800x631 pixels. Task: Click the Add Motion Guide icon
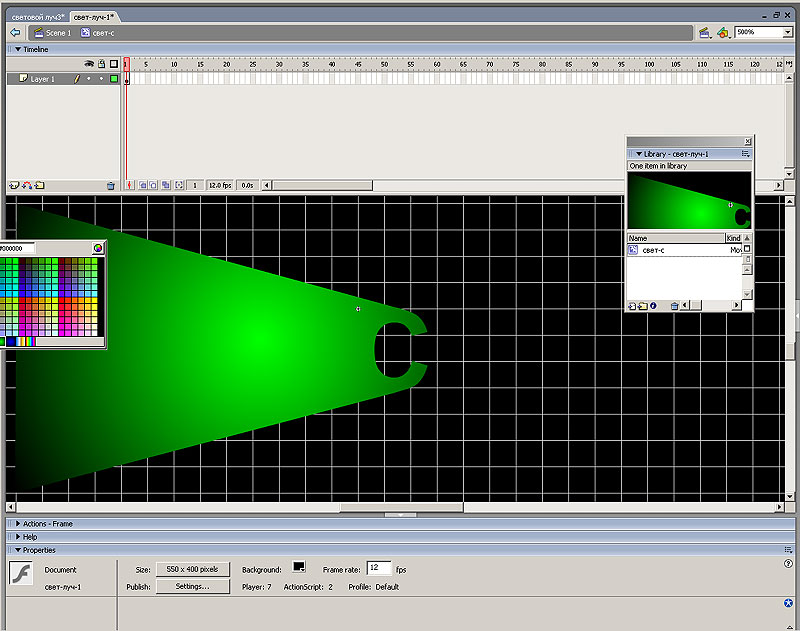pos(27,185)
